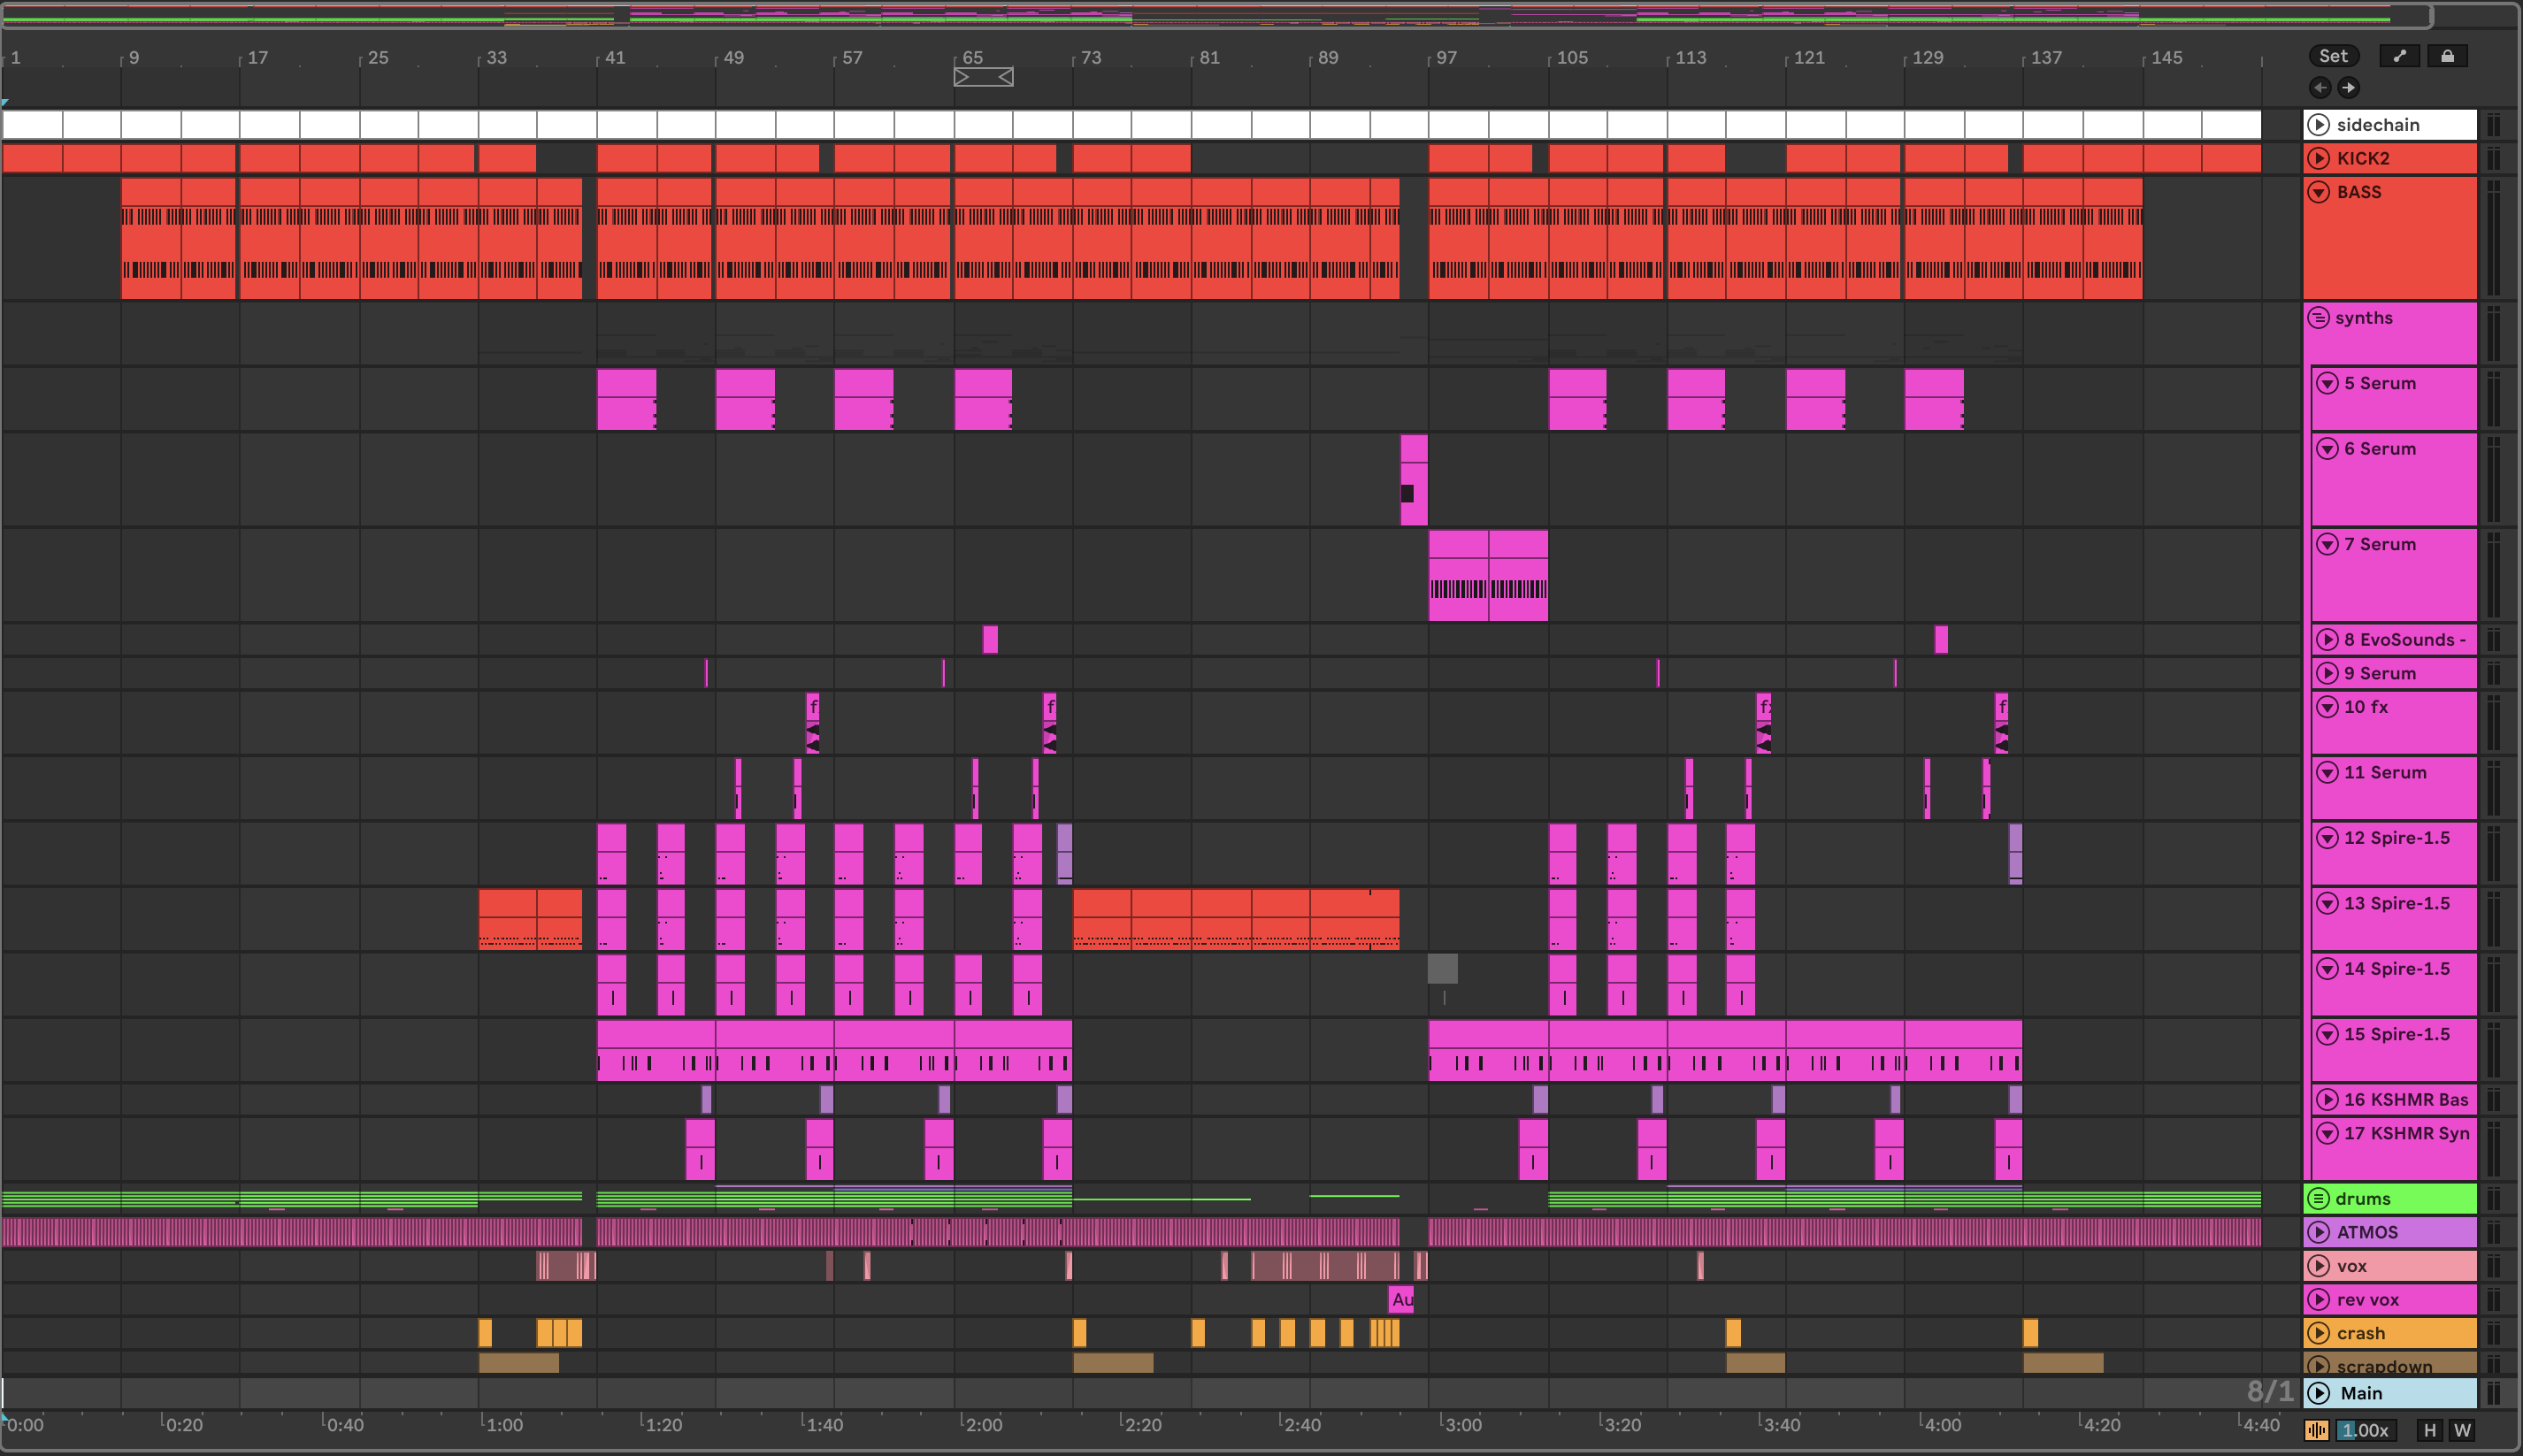Unfold the sidechain track
Viewport: 2523px width, 1456px height.
pos(2319,124)
